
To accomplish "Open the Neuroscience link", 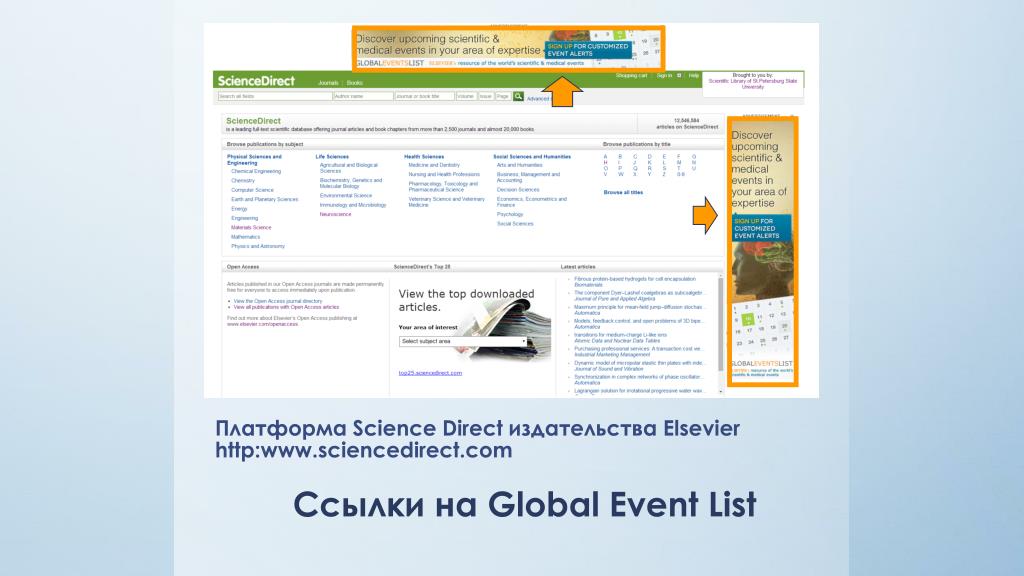I will point(335,214).
